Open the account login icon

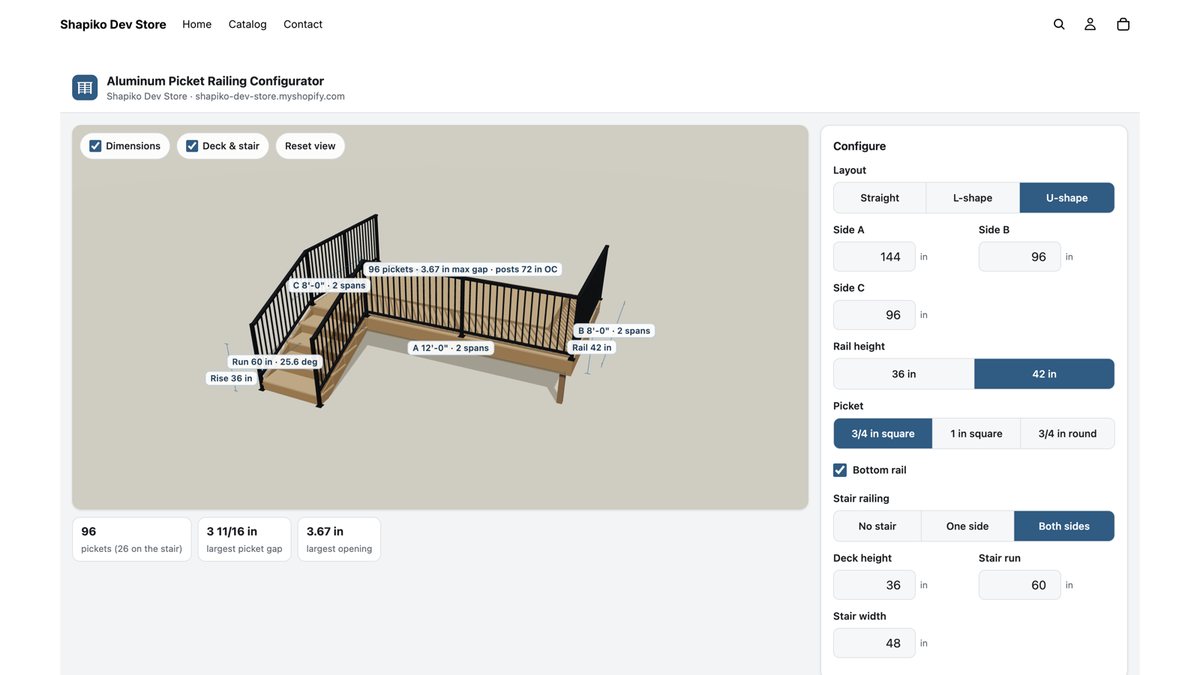click(x=1090, y=24)
